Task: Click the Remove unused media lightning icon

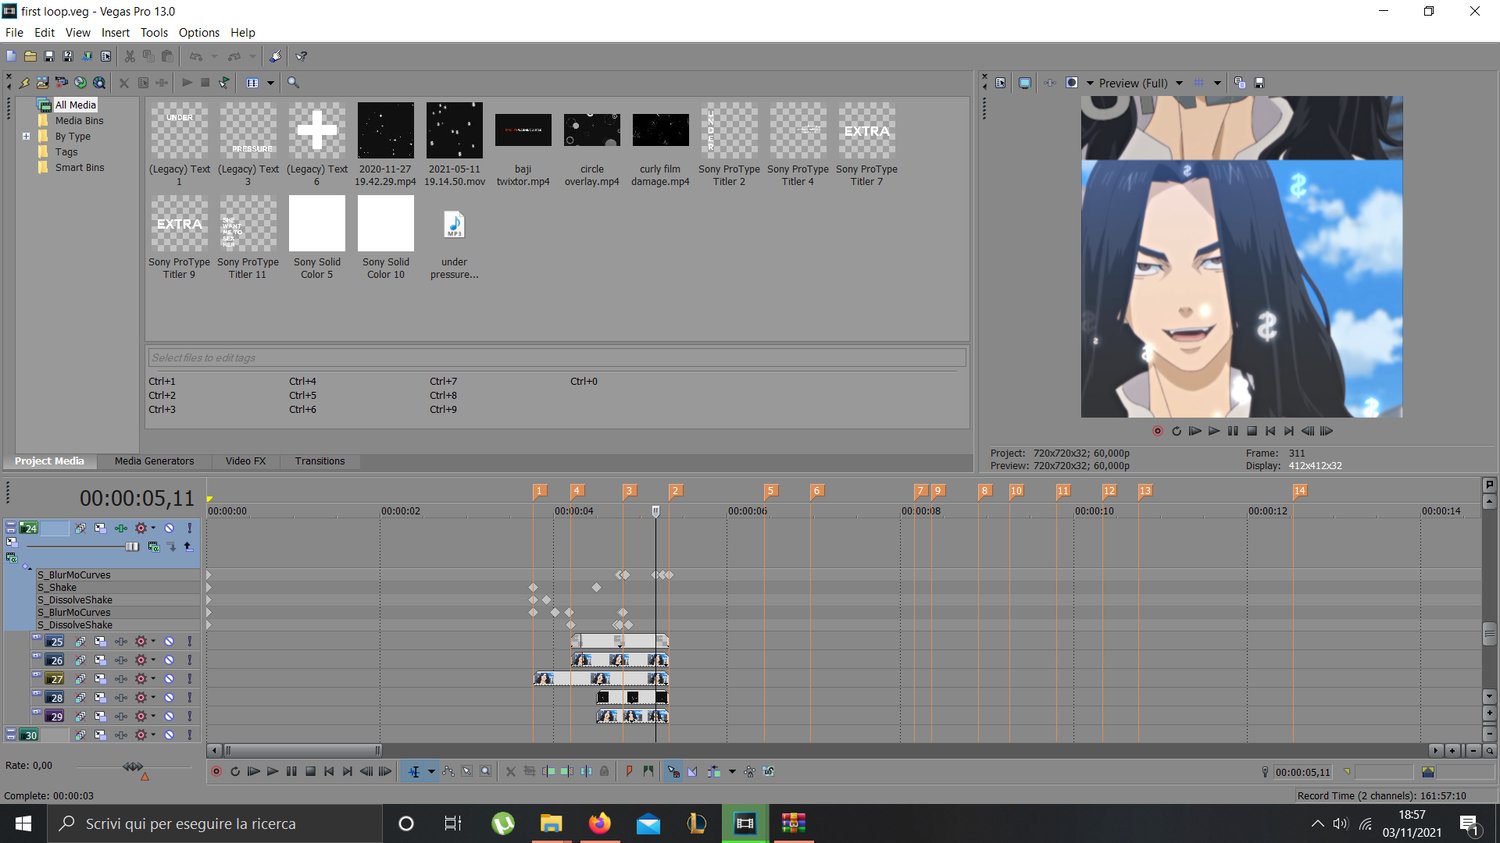Action: pos(24,82)
